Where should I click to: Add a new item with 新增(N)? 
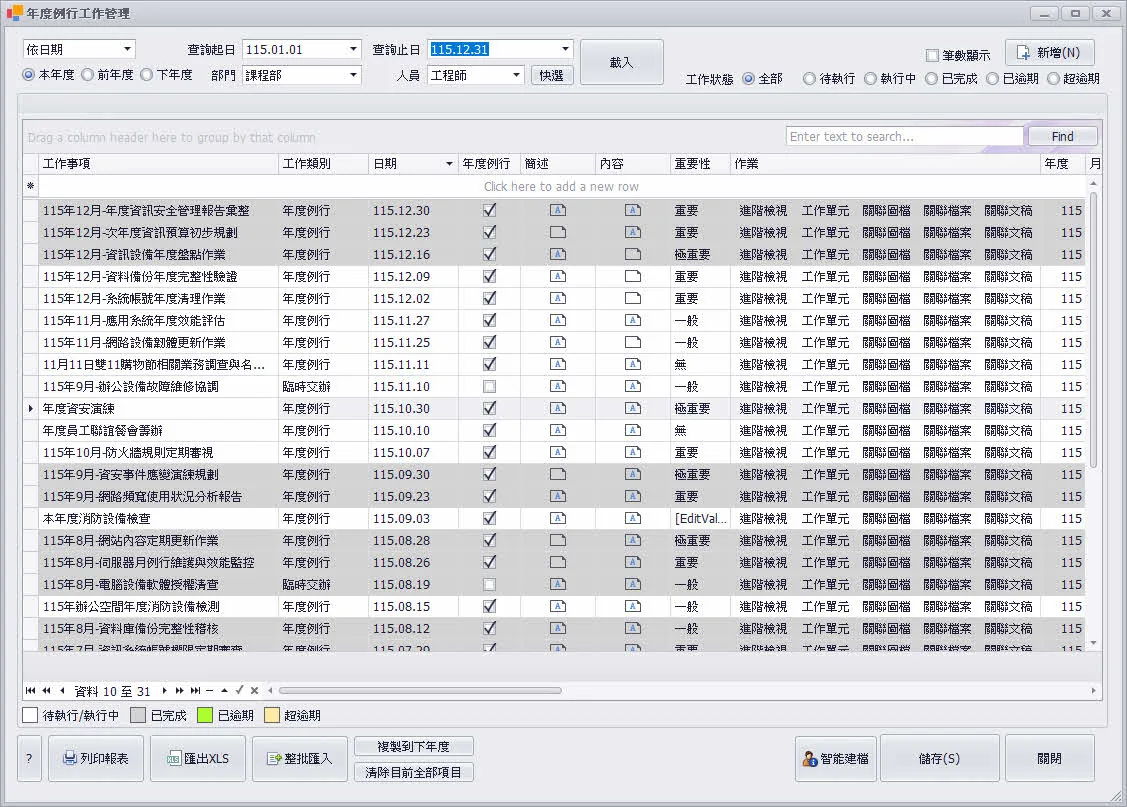1049,52
